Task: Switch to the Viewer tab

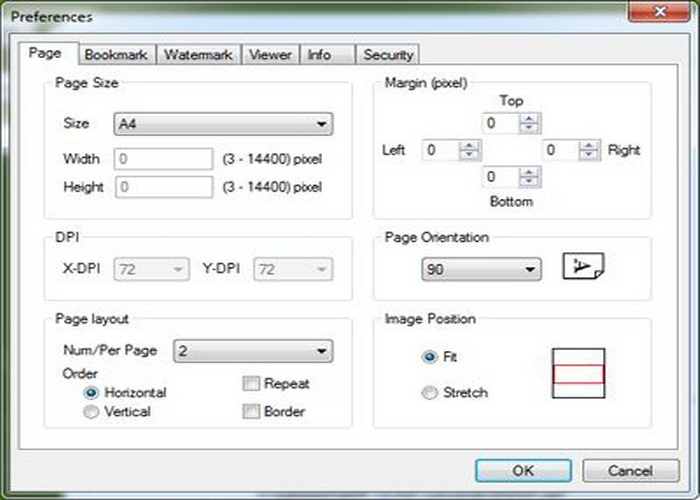Action: (271, 55)
